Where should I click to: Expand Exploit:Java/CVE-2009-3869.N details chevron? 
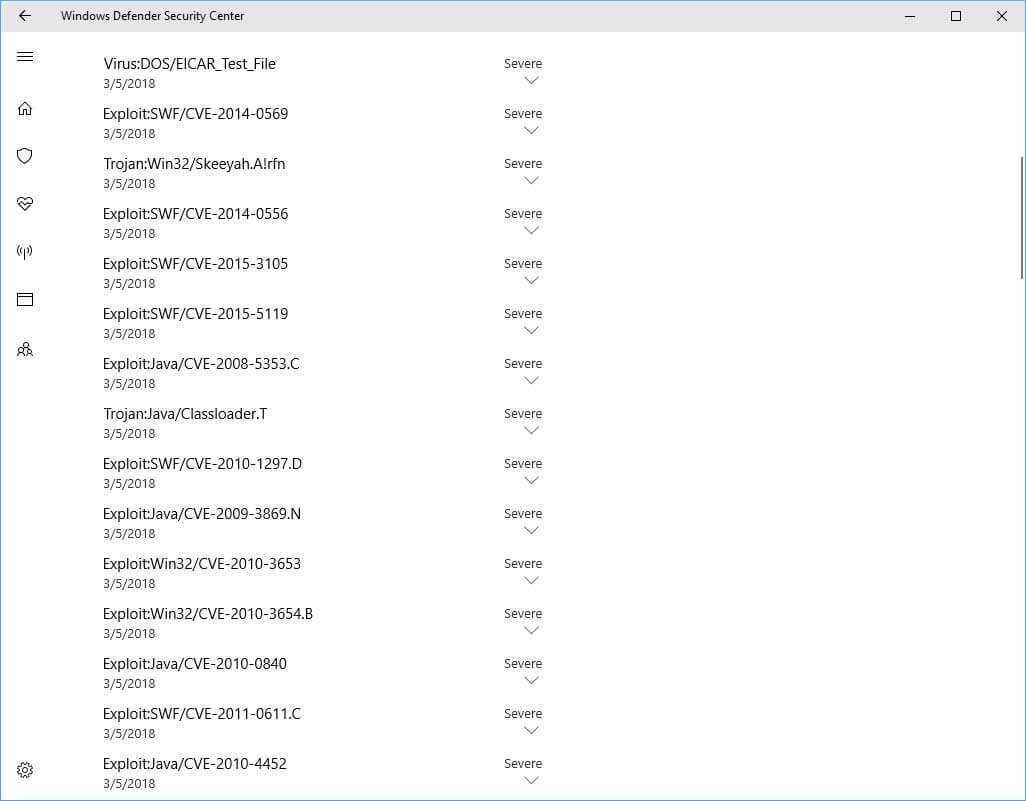coord(531,531)
